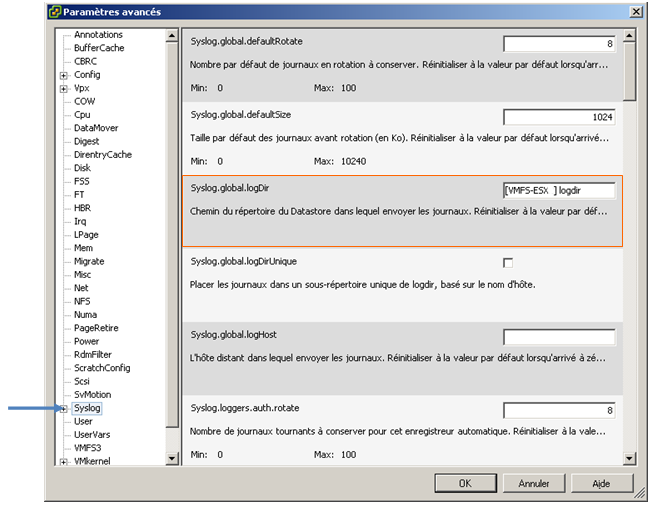651x508 pixels.
Task: Click the settings list scroll down arrow
Action: 629,459
